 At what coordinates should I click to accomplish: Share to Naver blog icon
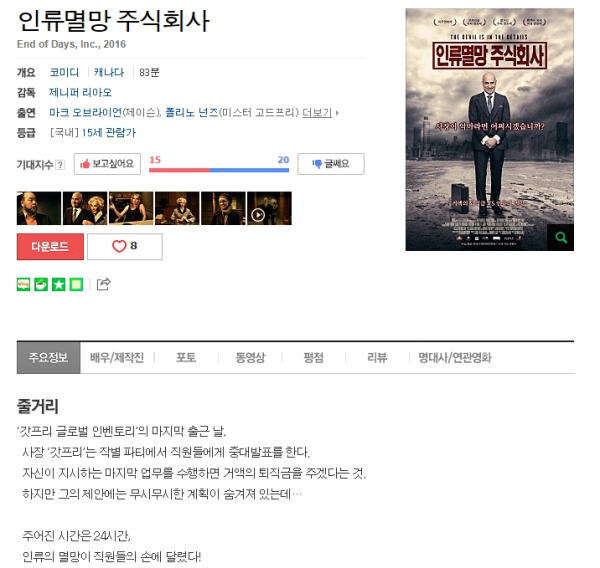(x=23, y=284)
